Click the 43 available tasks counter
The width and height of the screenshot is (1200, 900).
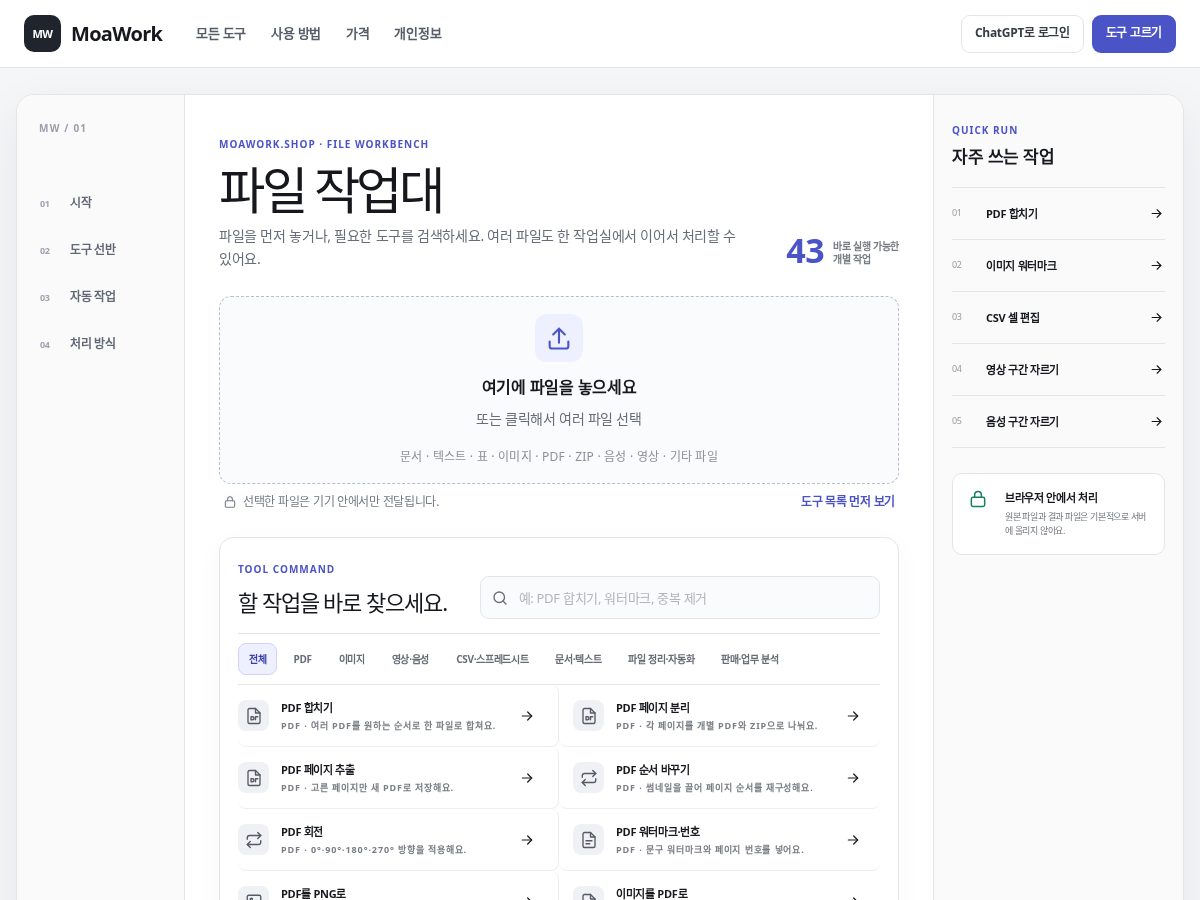[842, 252]
